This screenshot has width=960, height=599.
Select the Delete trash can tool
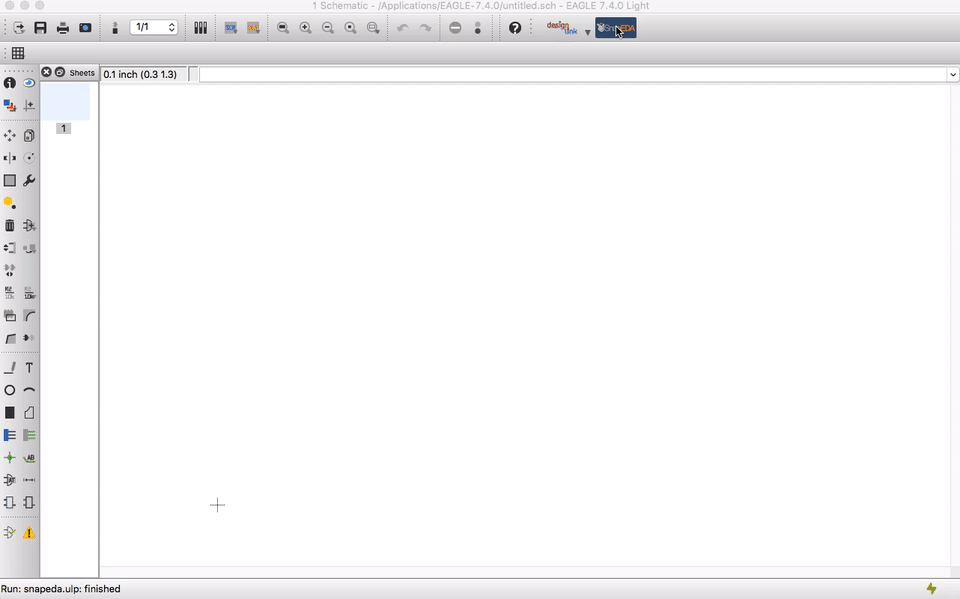(10, 225)
